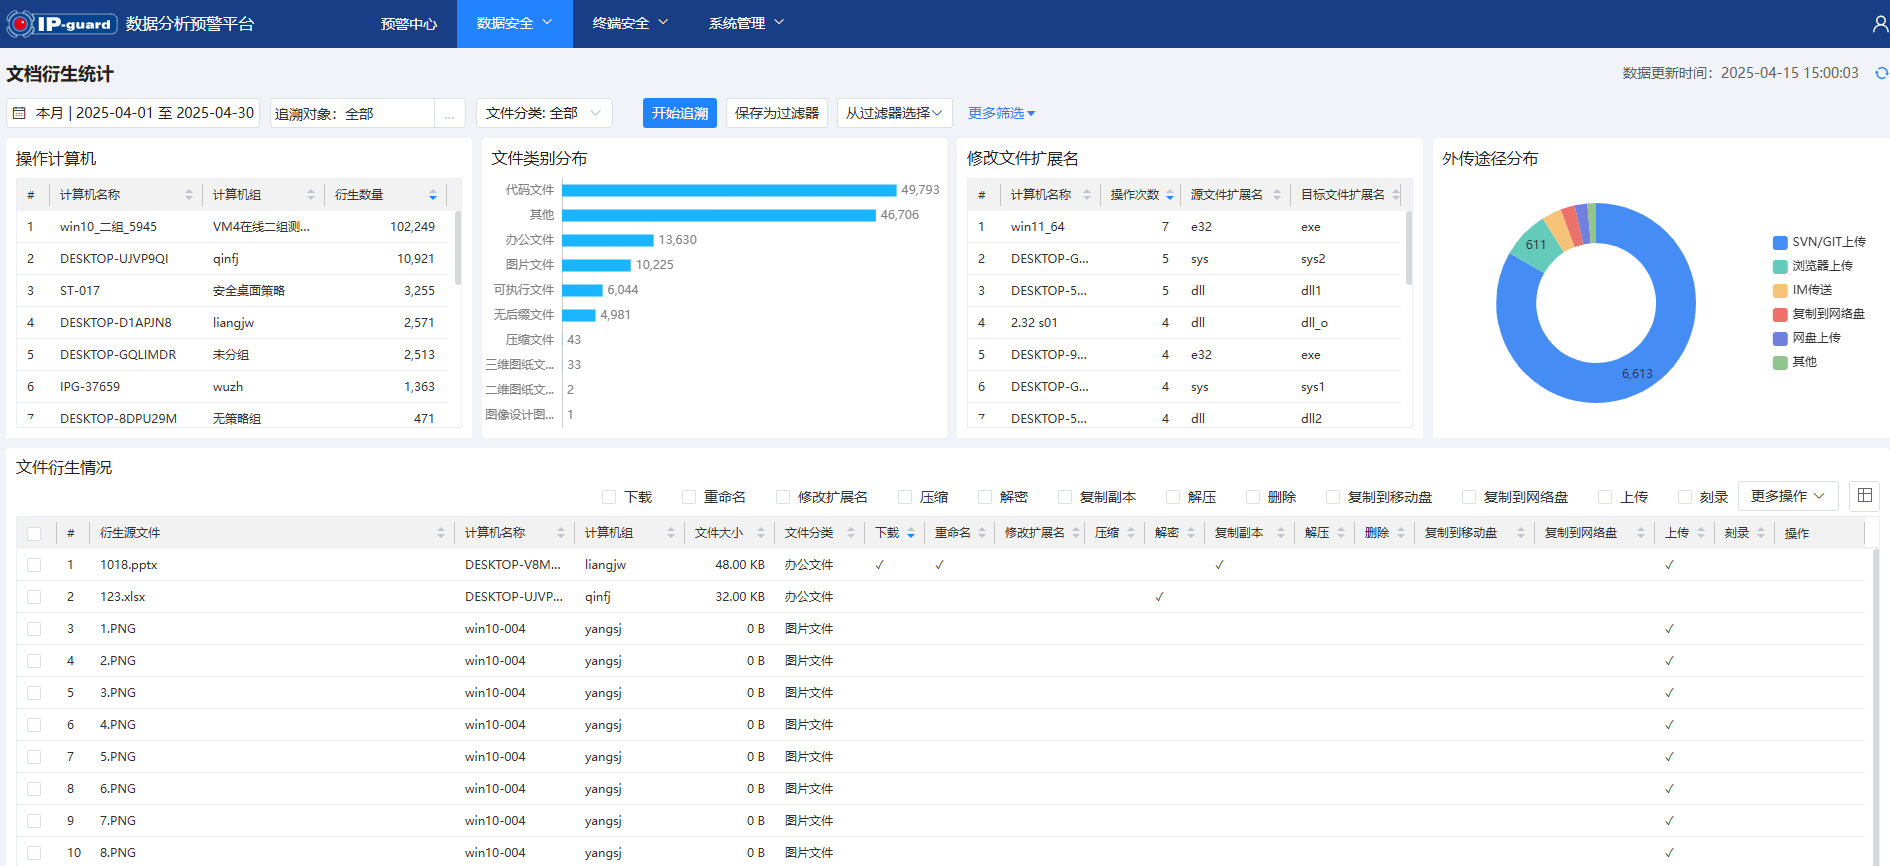Image resolution: width=1890 pixels, height=866 pixels.
Task: Click sort icon on 压缩 column header
Action: pos(1131,533)
